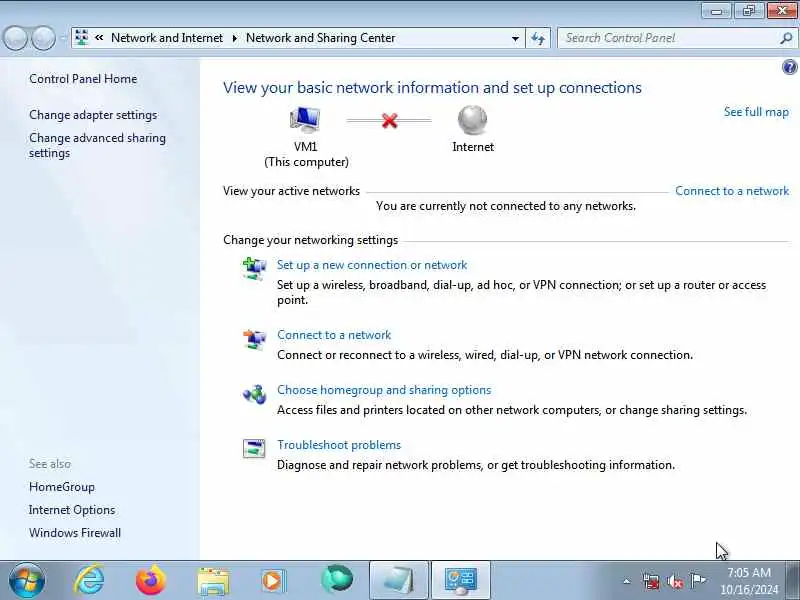Click See full map link
800x600 pixels.
756,112
